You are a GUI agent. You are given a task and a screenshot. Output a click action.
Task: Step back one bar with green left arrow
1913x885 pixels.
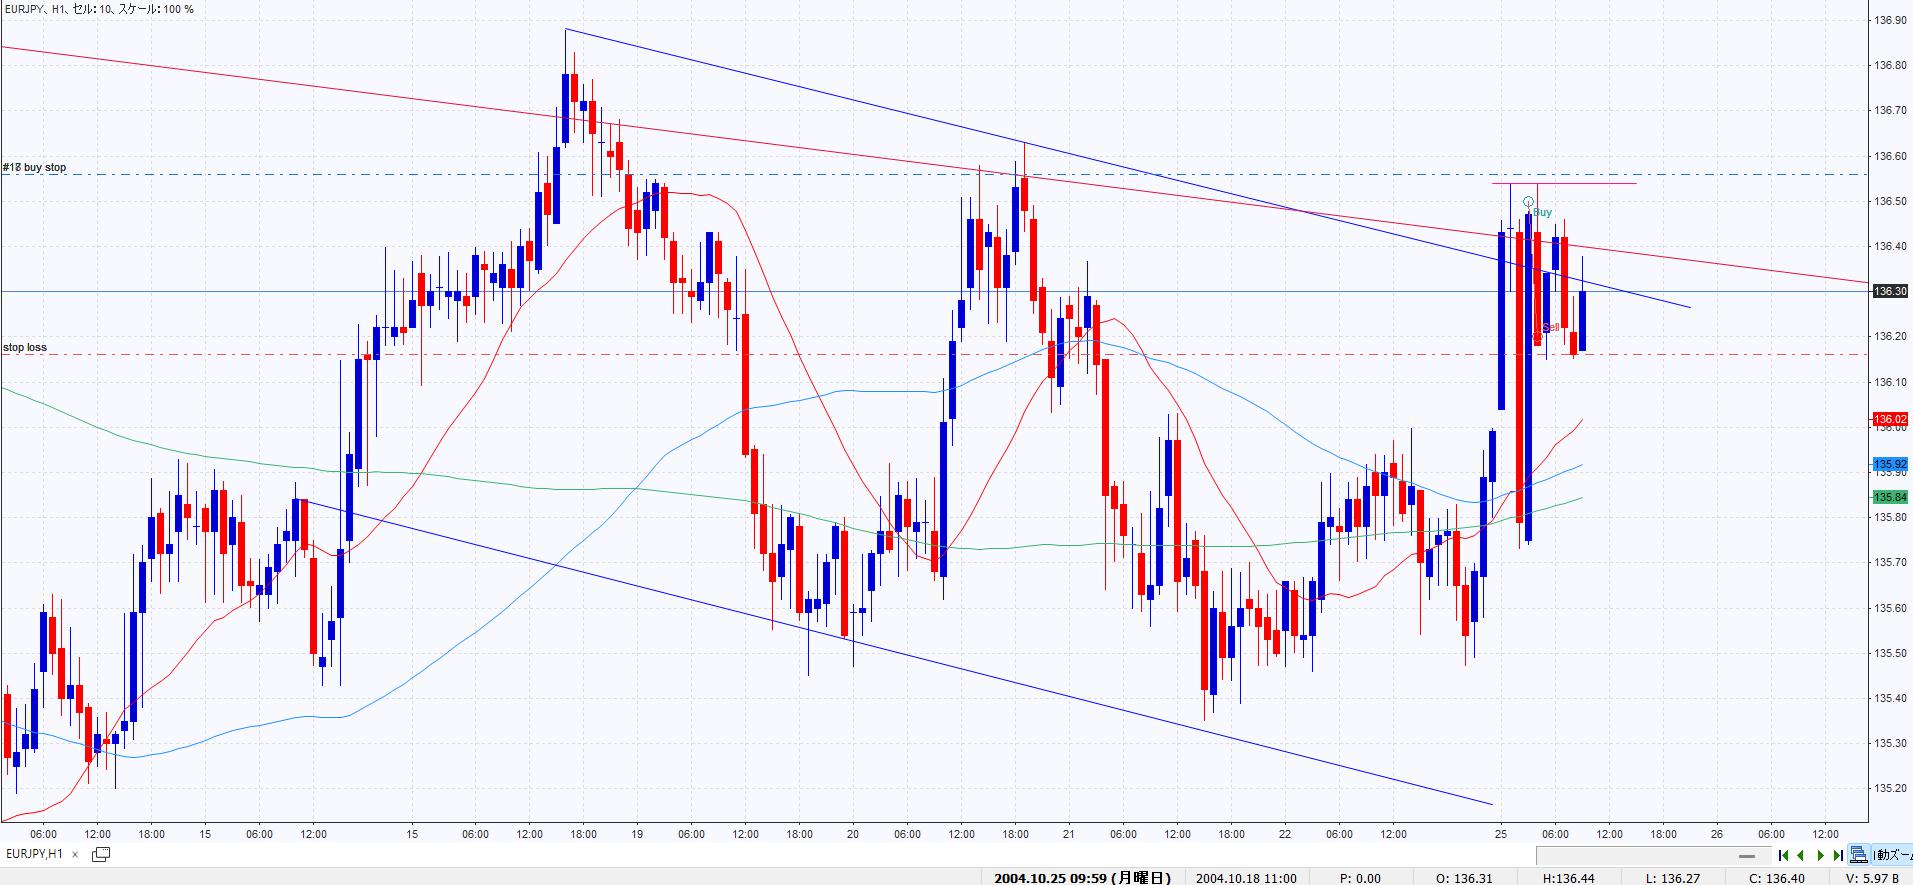coord(1801,855)
